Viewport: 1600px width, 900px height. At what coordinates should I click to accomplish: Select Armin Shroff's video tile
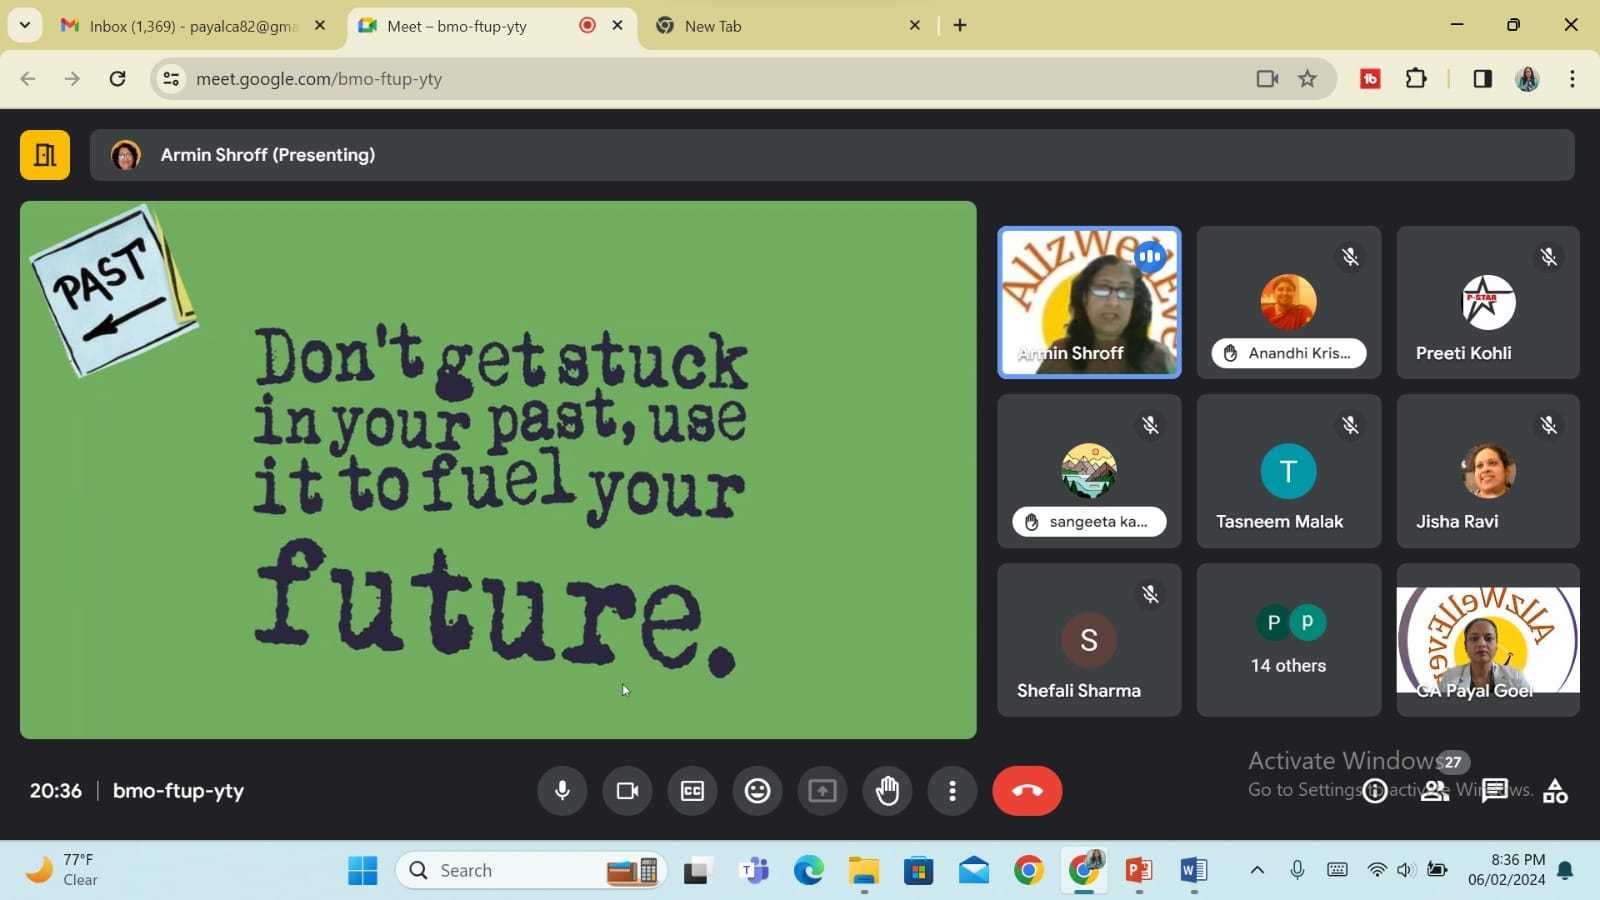tap(1089, 302)
